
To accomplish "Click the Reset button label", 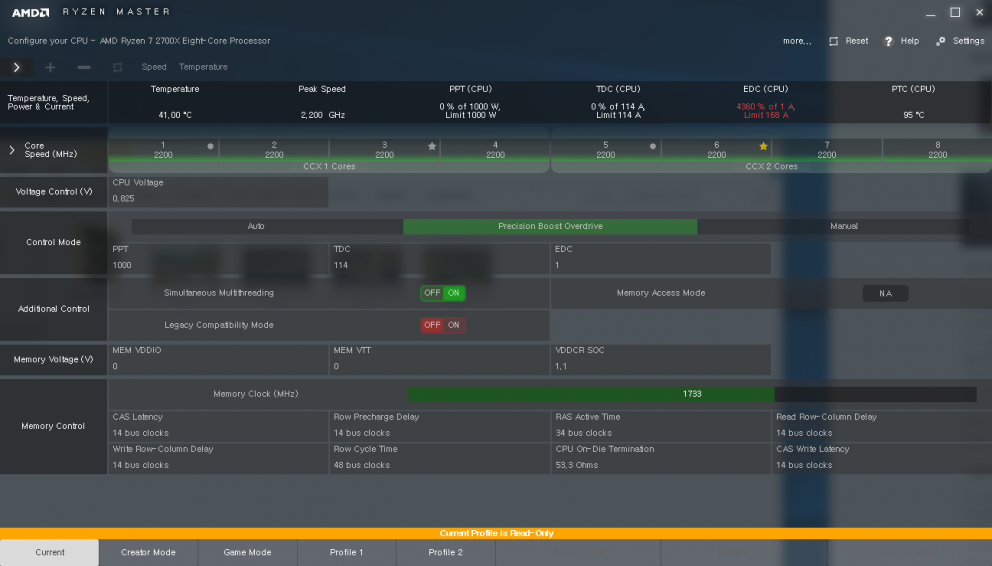I will tap(857, 41).
